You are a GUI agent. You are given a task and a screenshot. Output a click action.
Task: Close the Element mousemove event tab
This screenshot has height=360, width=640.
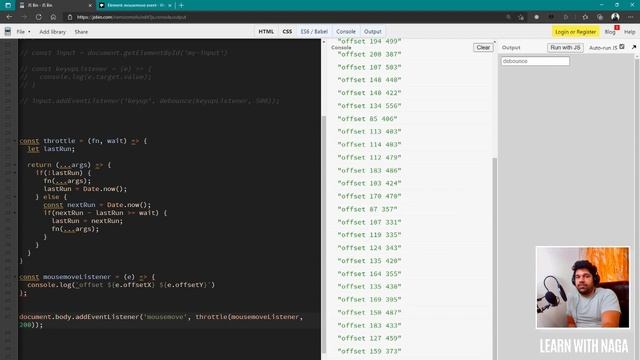tap(170, 5)
